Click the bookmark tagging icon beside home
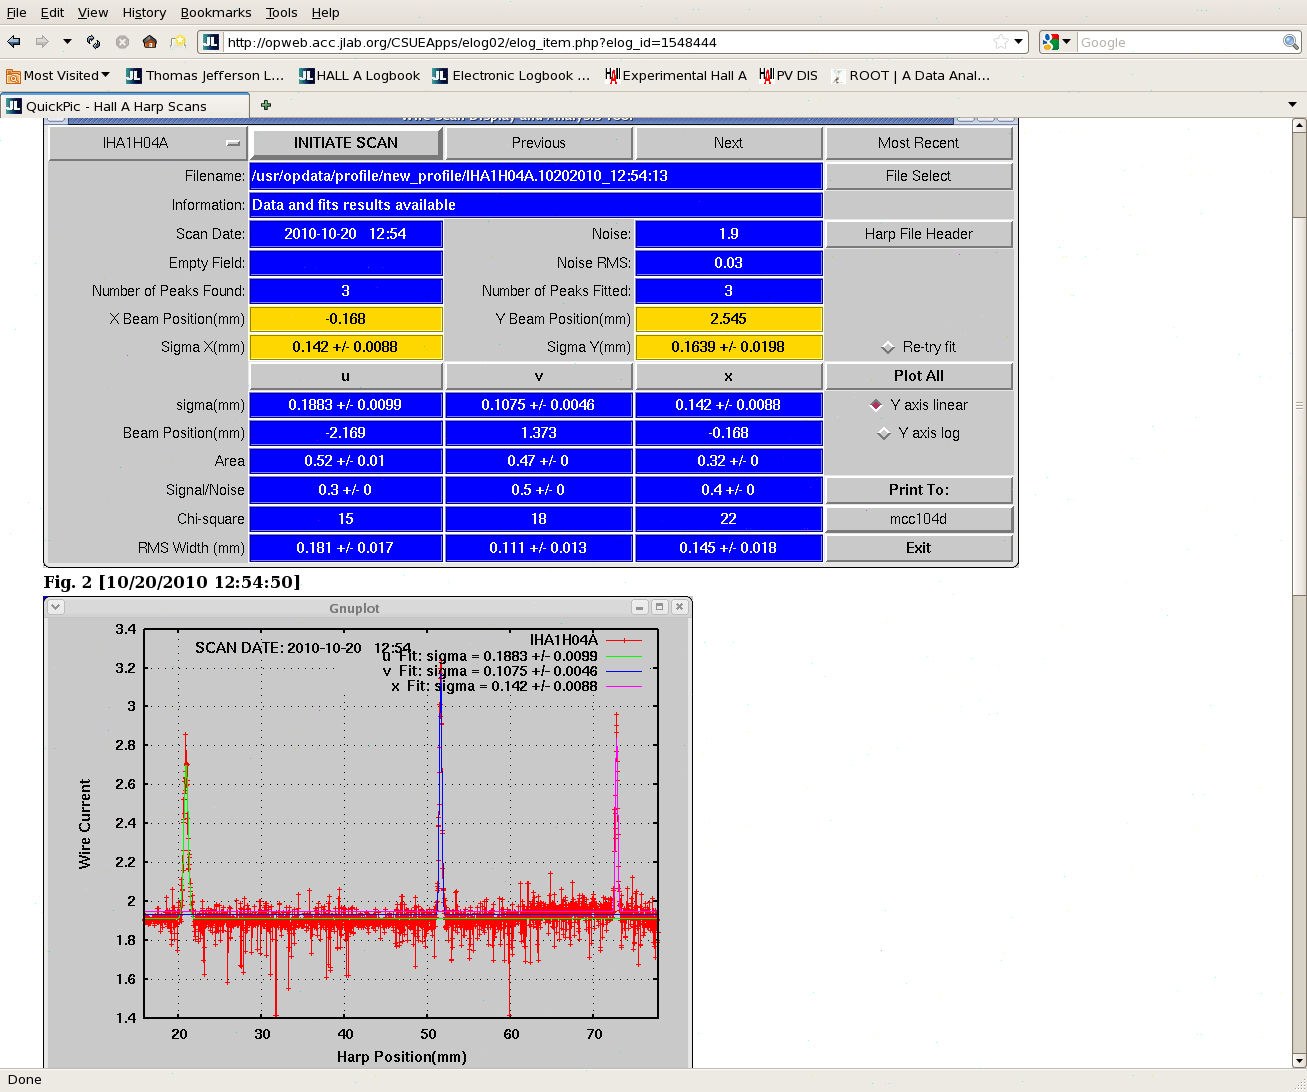This screenshot has width=1307, height=1092. (x=178, y=42)
